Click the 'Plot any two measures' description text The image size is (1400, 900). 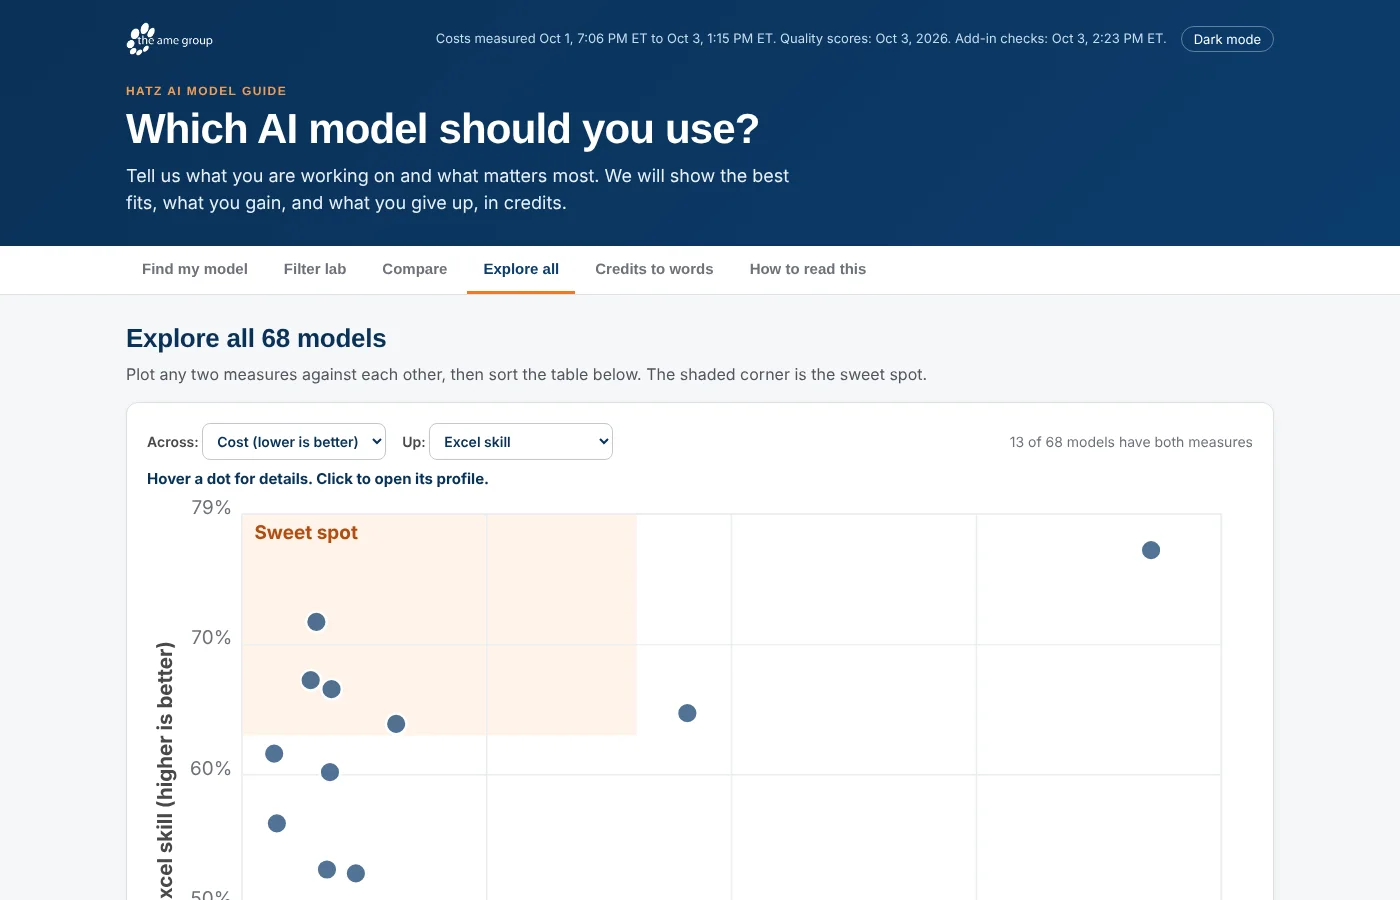click(526, 375)
